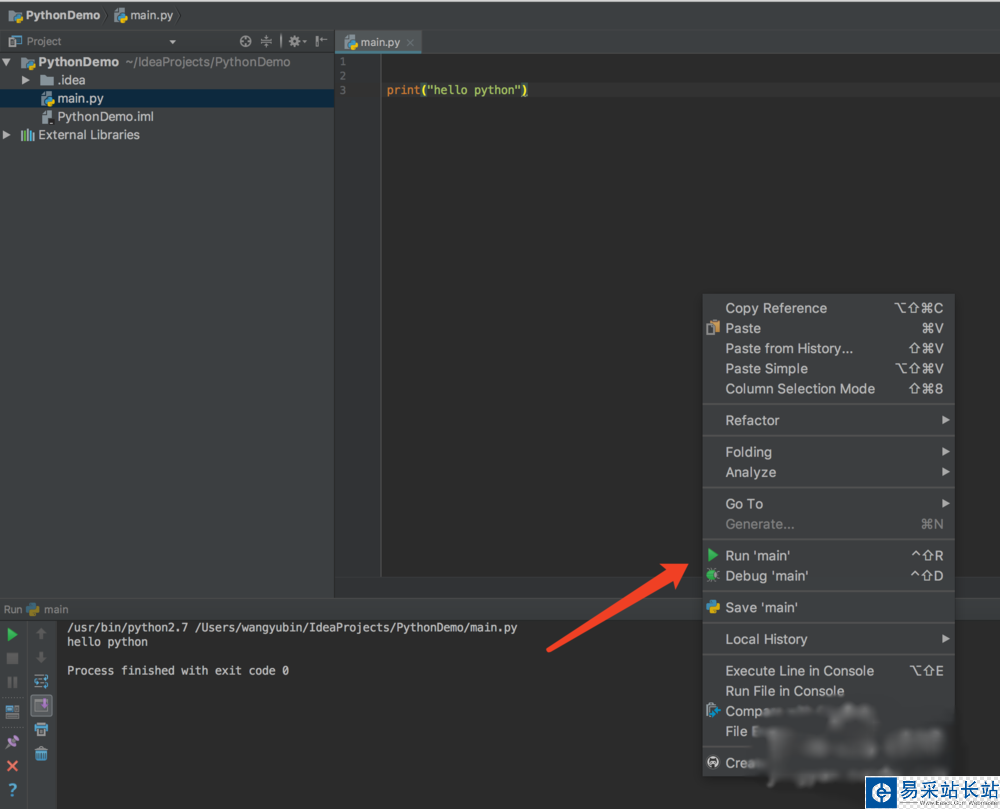Click the Run 'main' context menu item
The height and width of the screenshot is (809, 1000).
[x=828, y=555]
